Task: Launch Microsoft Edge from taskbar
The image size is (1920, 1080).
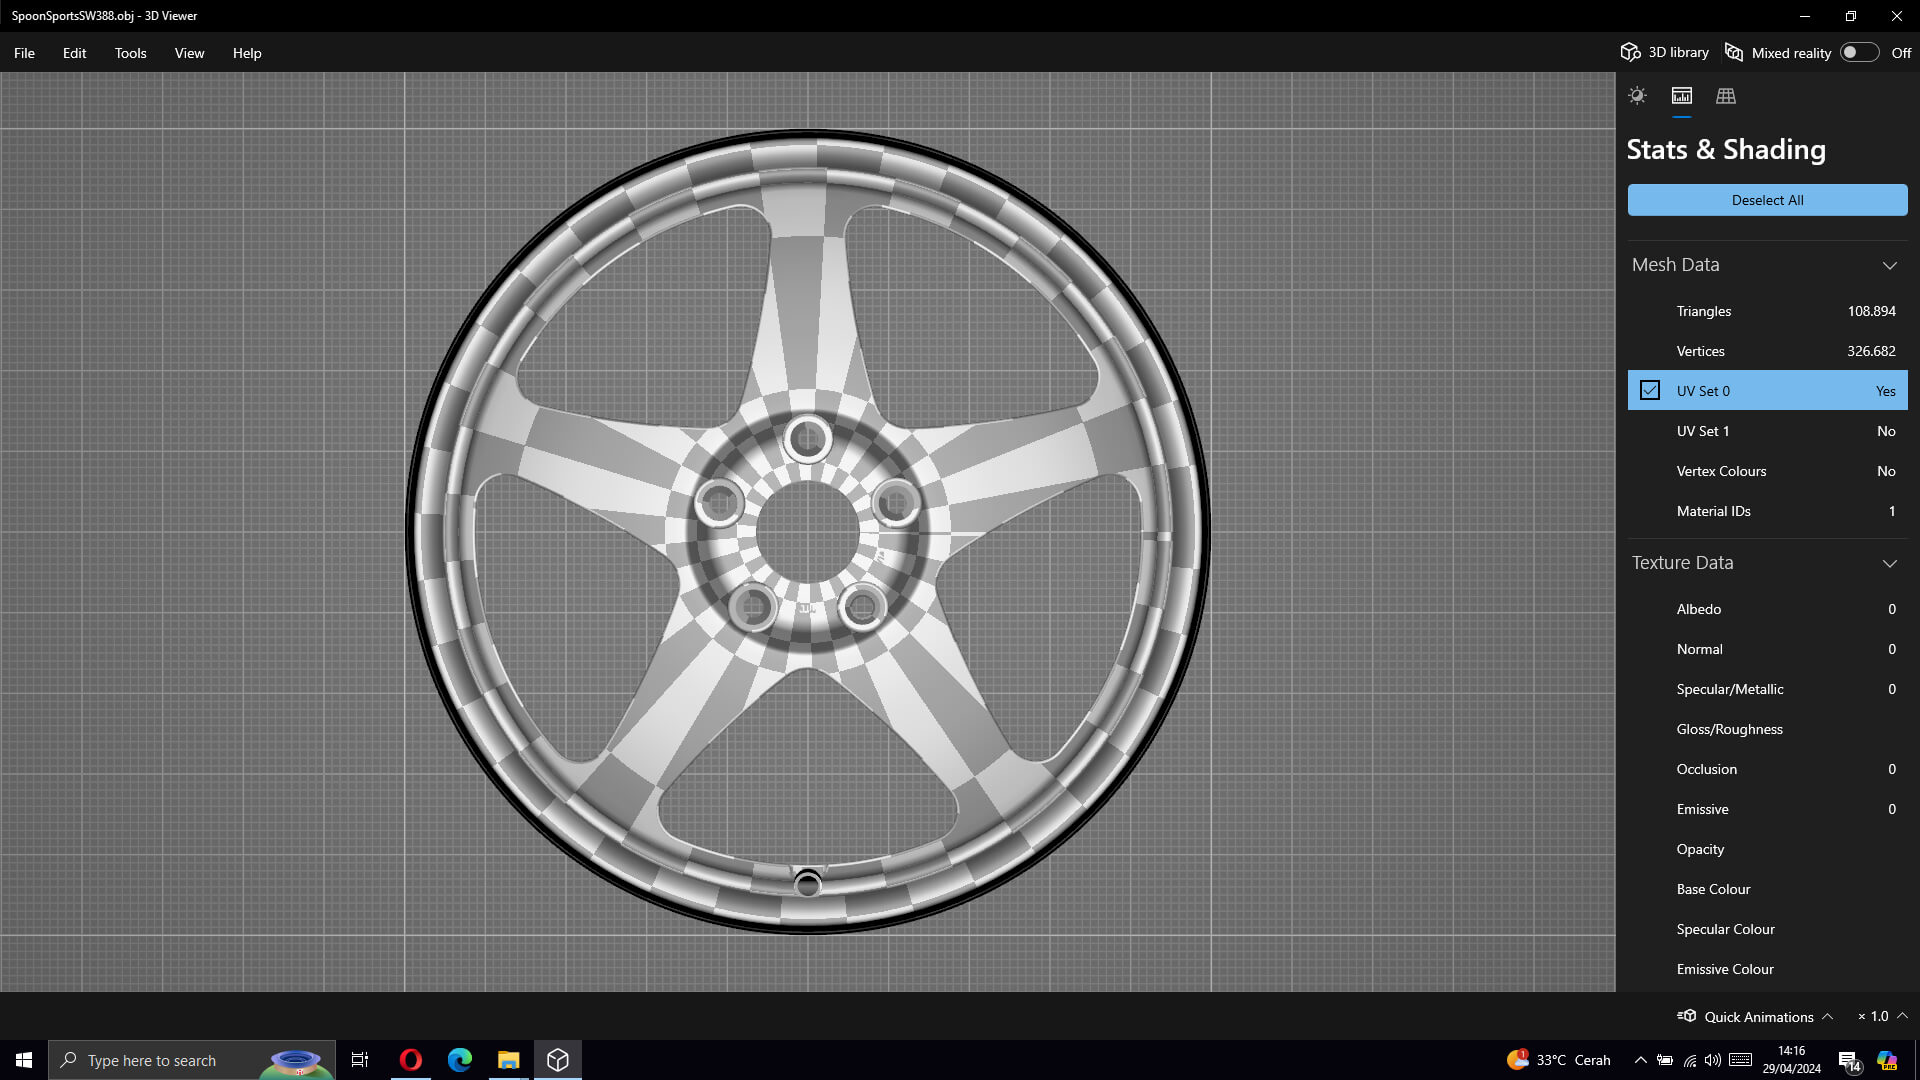Action: coord(459,1060)
